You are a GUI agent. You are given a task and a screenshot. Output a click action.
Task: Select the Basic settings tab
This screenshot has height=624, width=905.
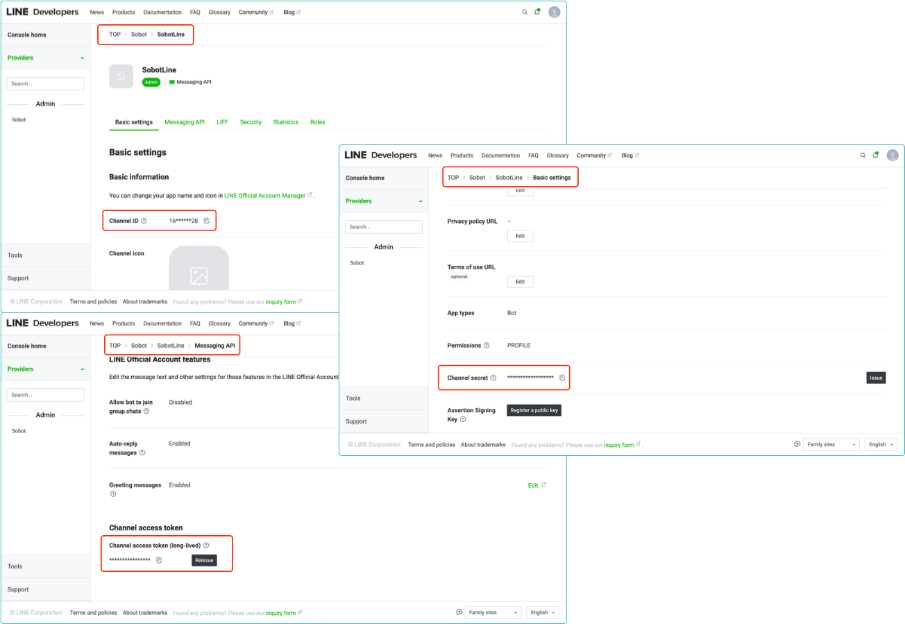pos(134,122)
